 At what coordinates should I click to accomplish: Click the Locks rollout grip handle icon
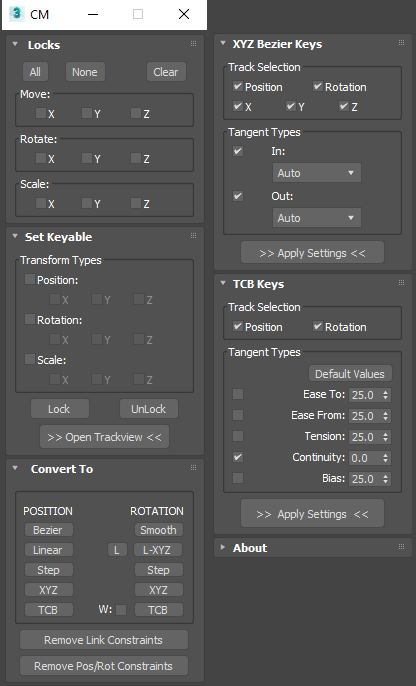[x=193, y=43]
